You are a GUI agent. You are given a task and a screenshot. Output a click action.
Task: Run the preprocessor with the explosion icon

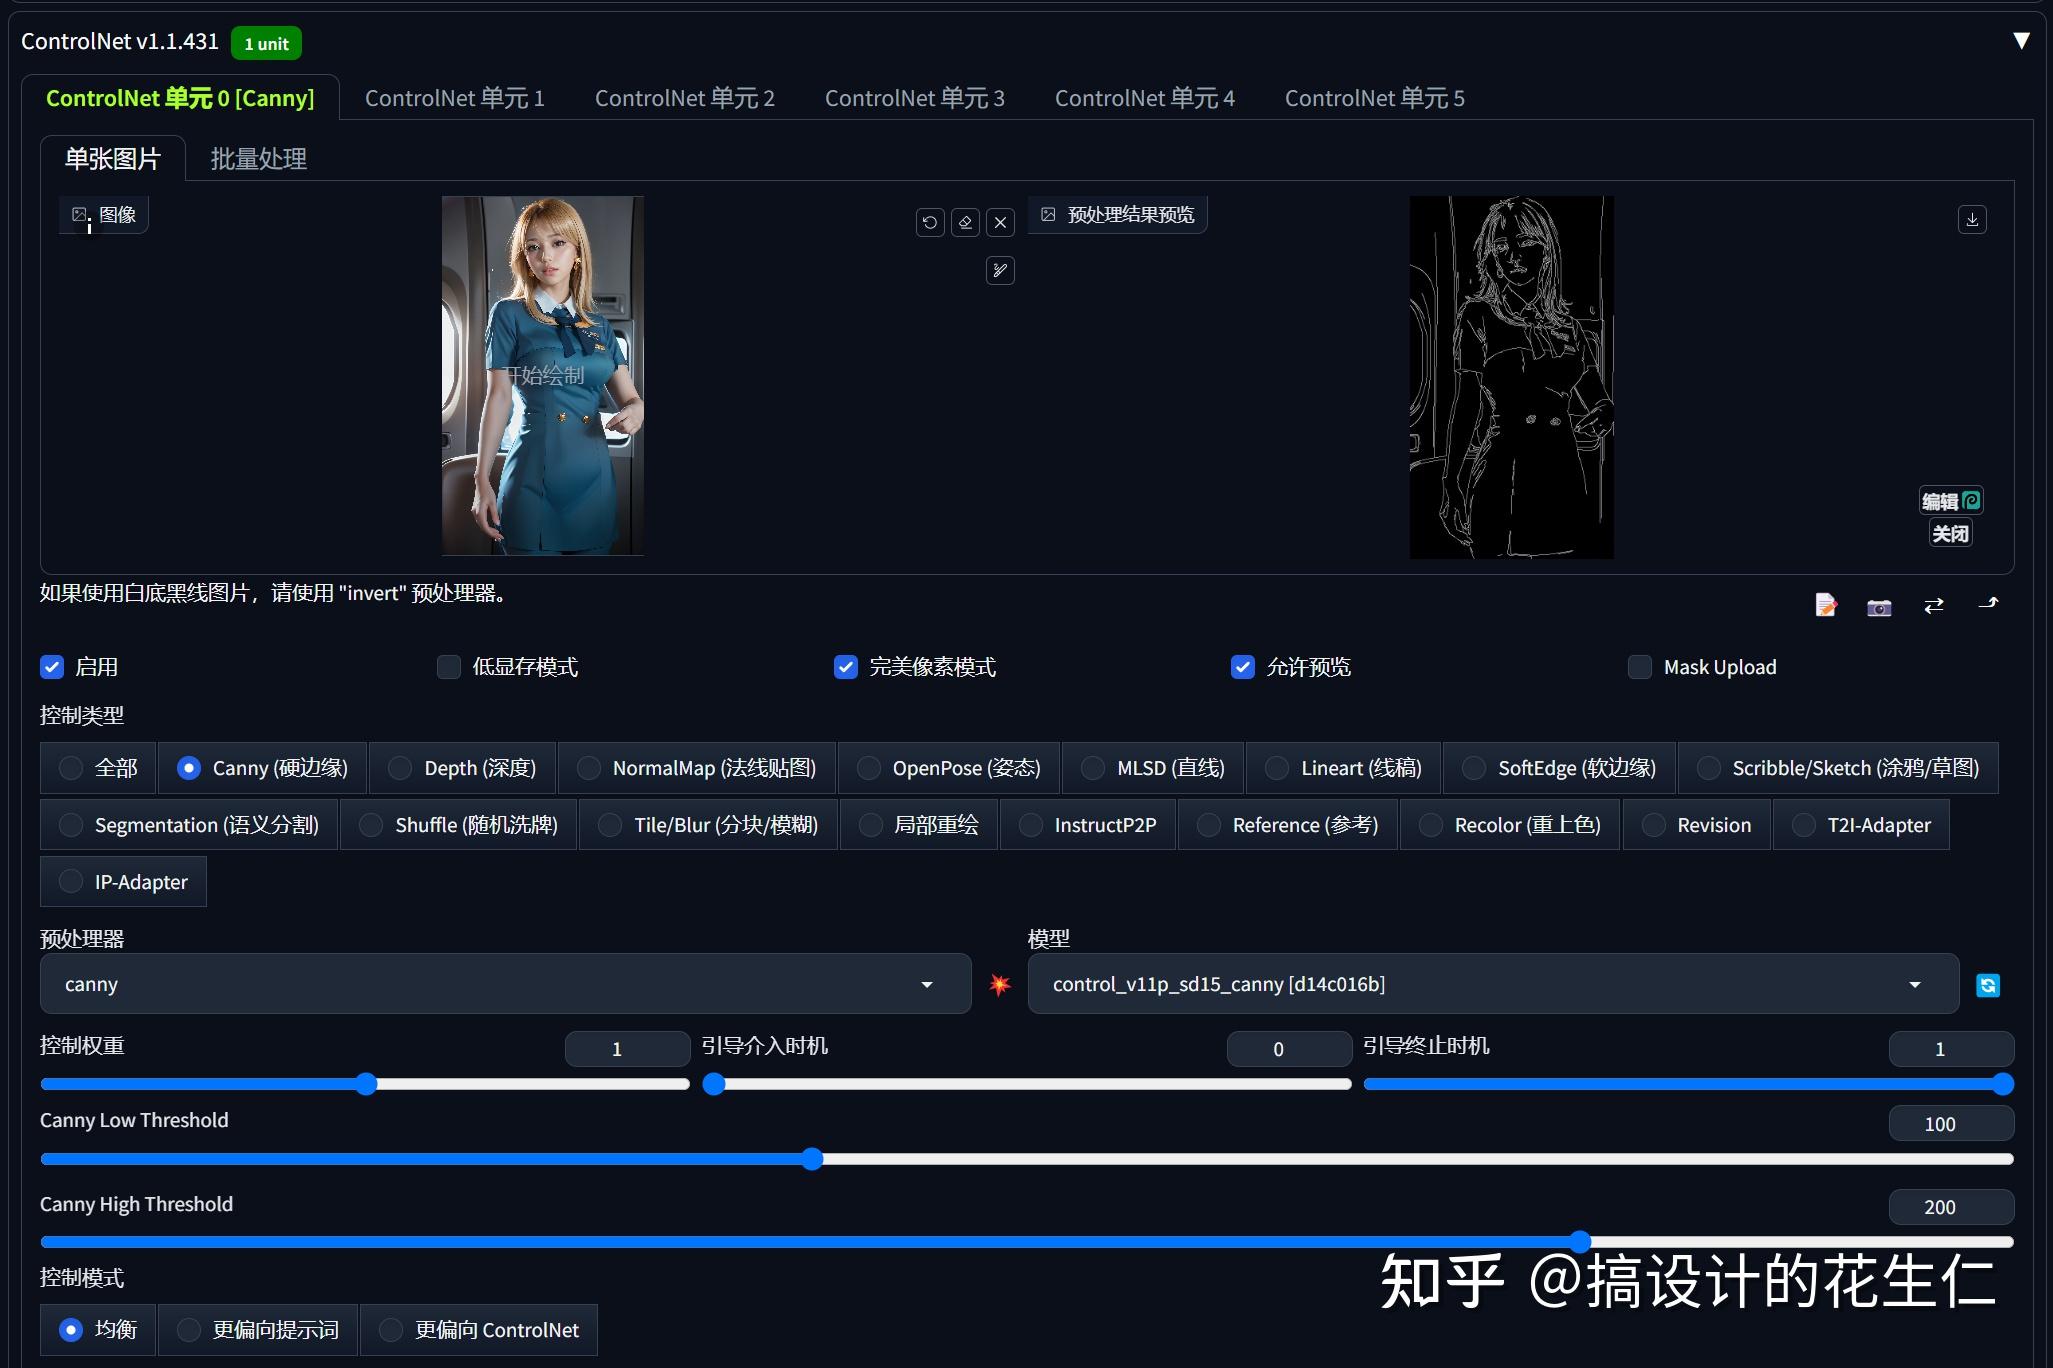pyautogui.click(x=998, y=984)
